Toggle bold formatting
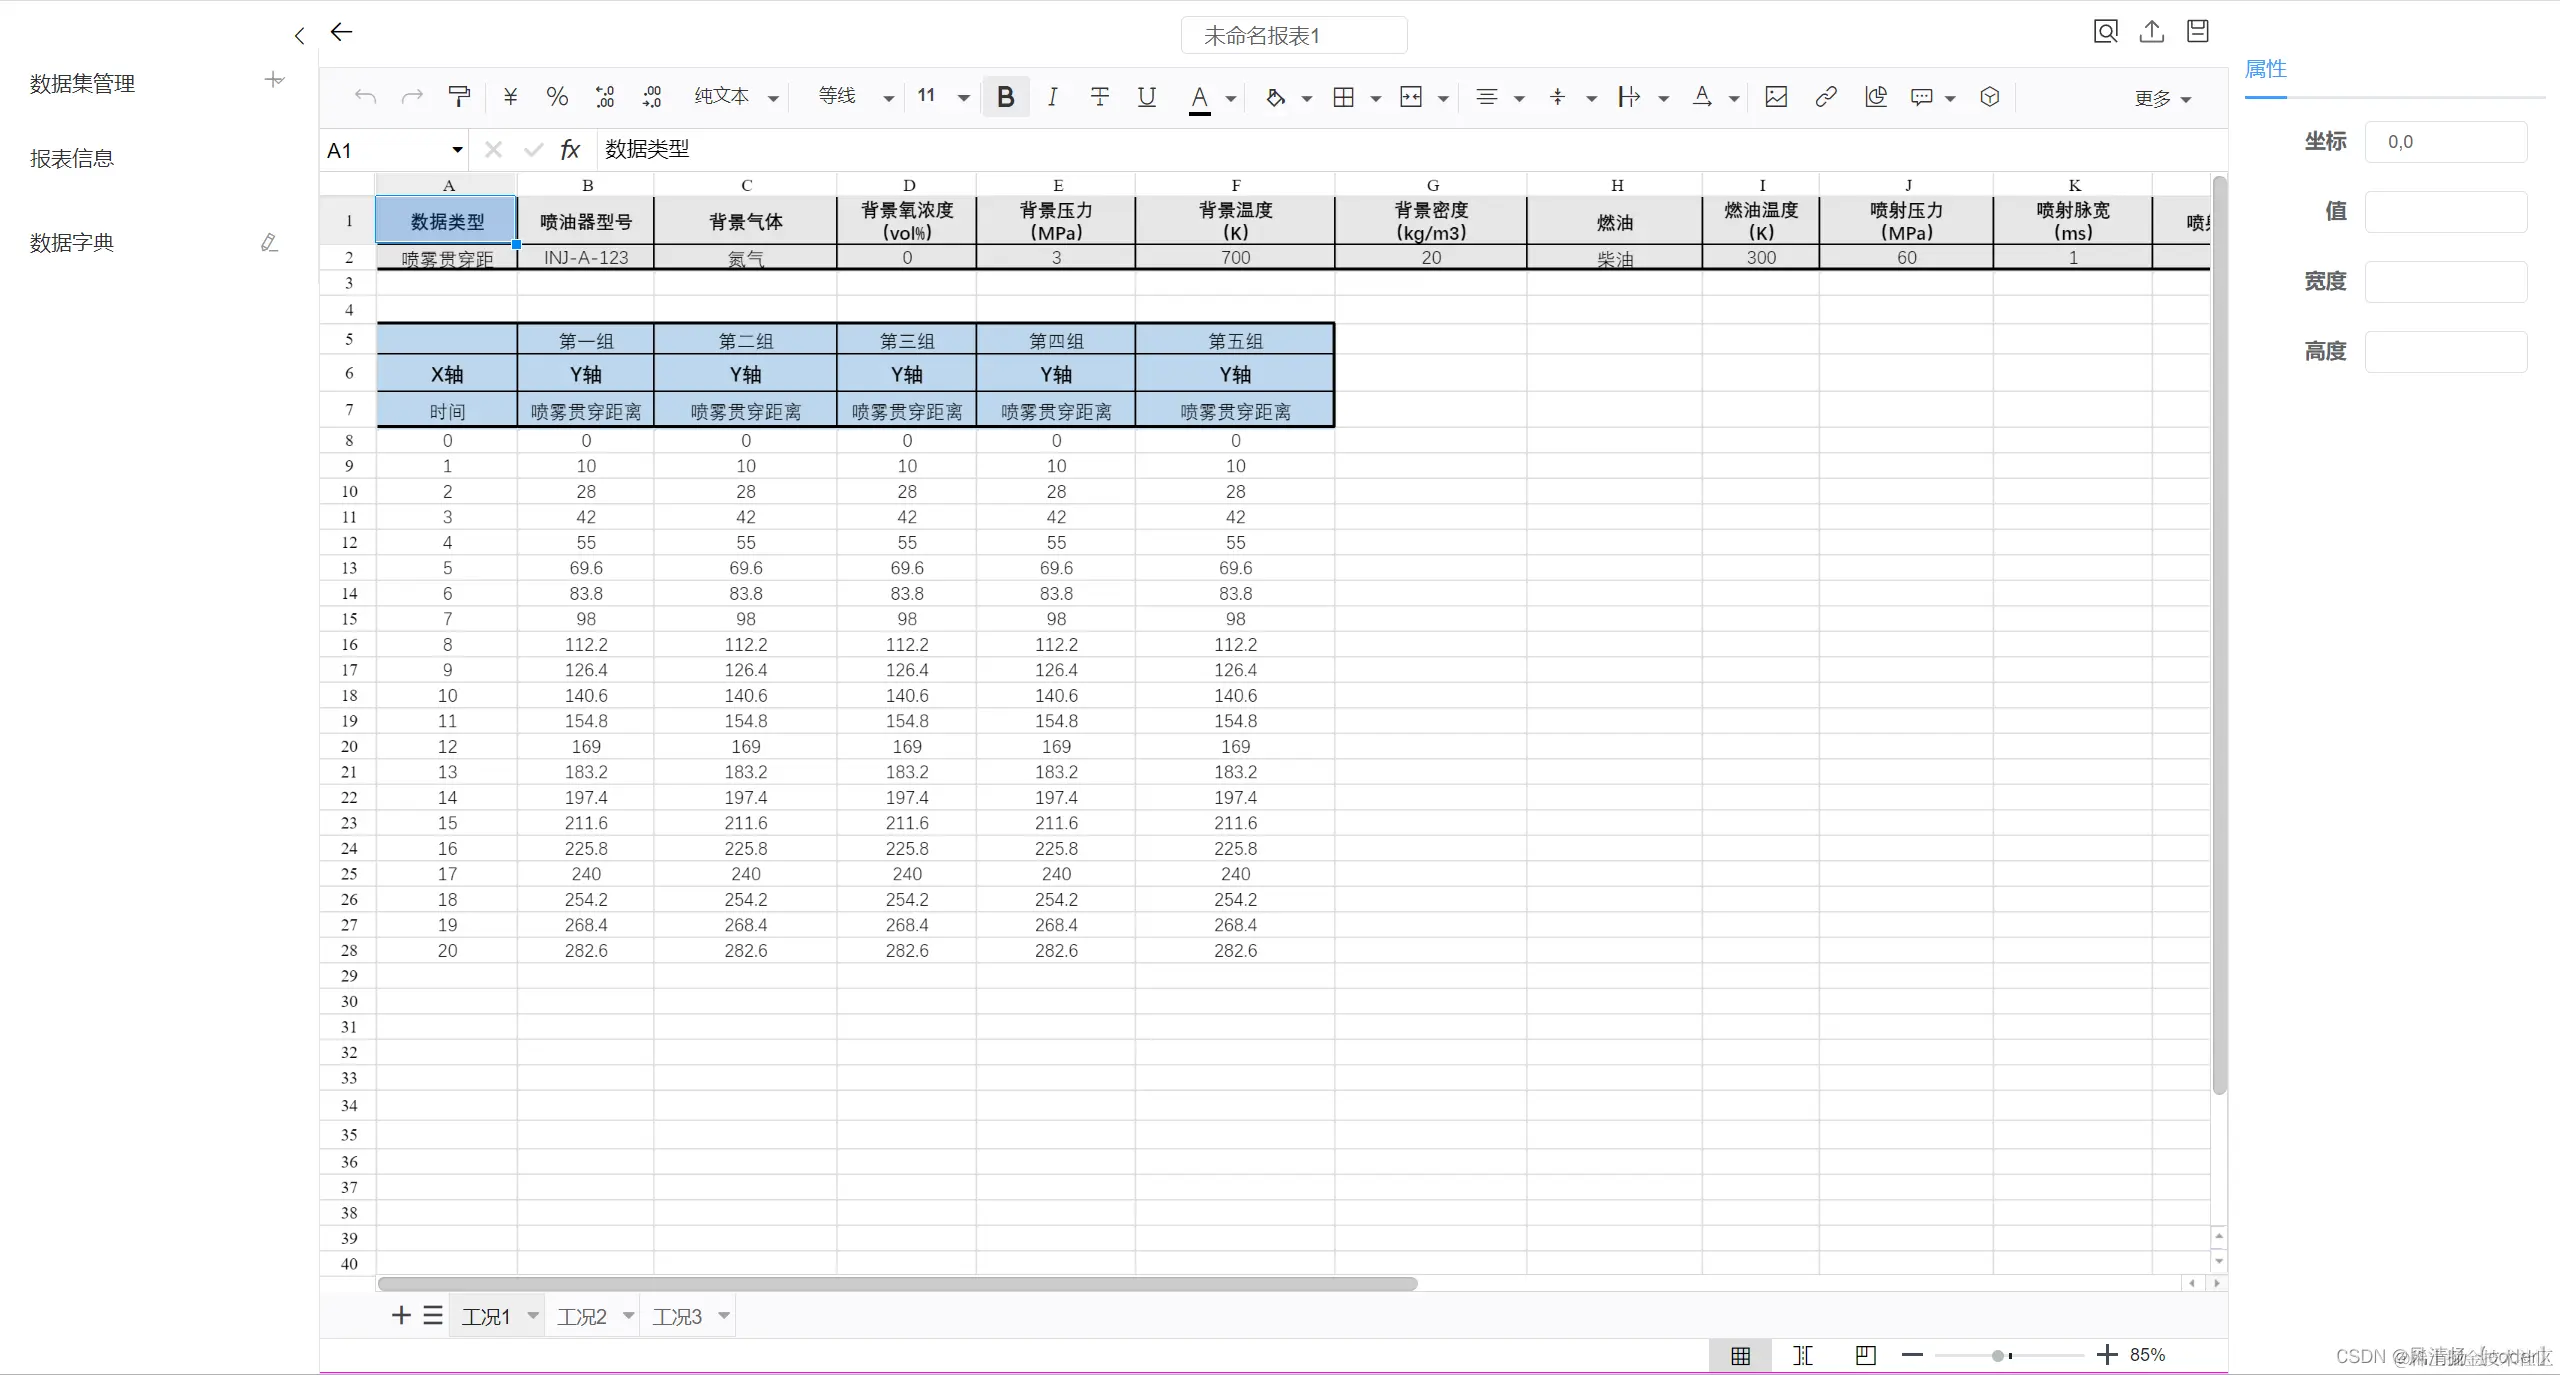Viewport: 2560px width, 1375px height. coord(1006,96)
